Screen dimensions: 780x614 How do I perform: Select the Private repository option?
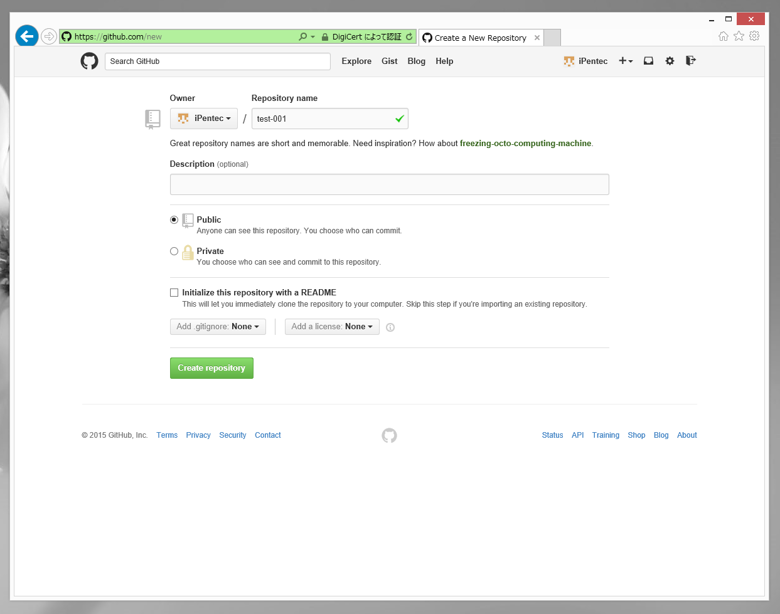174,251
